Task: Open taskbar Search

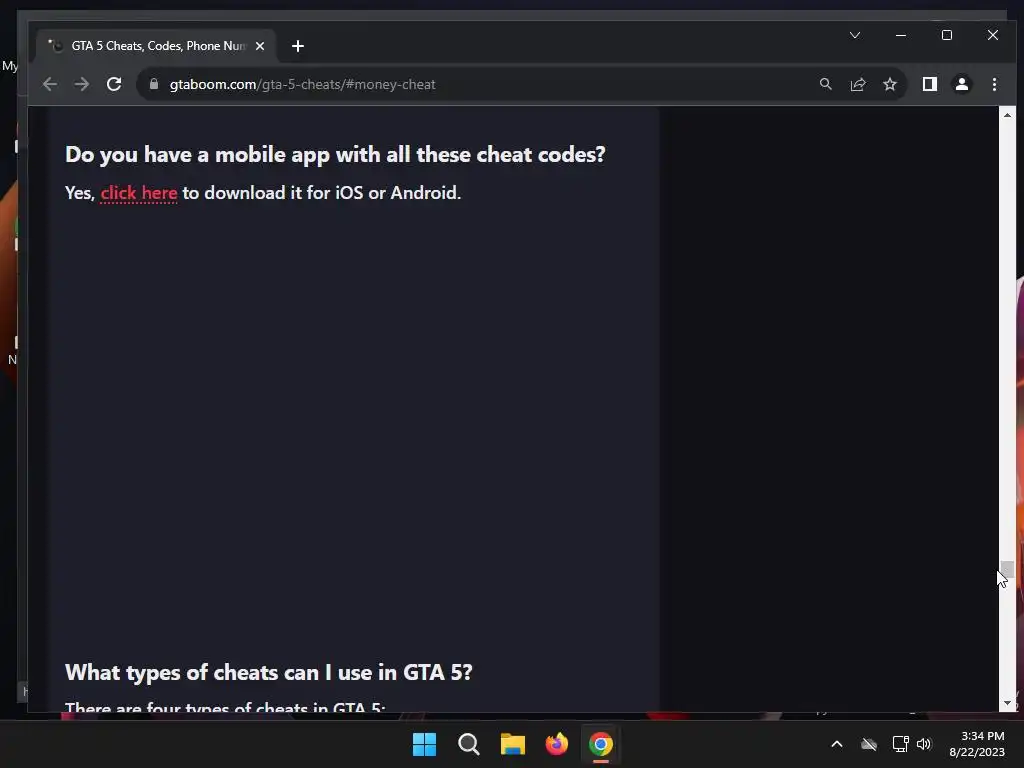Action: pyautogui.click(x=468, y=744)
